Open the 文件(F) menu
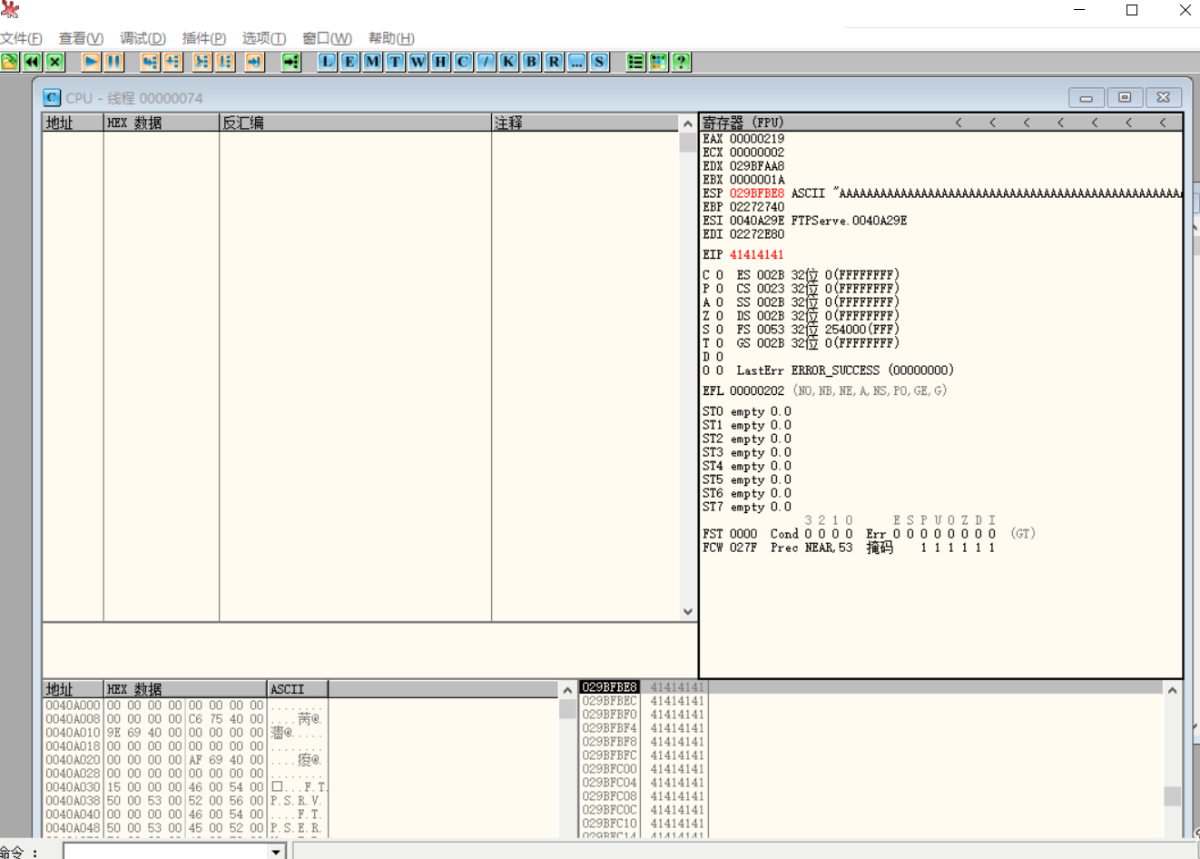This screenshot has width=1200, height=859. pyautogui.click(x=21, y=38)
